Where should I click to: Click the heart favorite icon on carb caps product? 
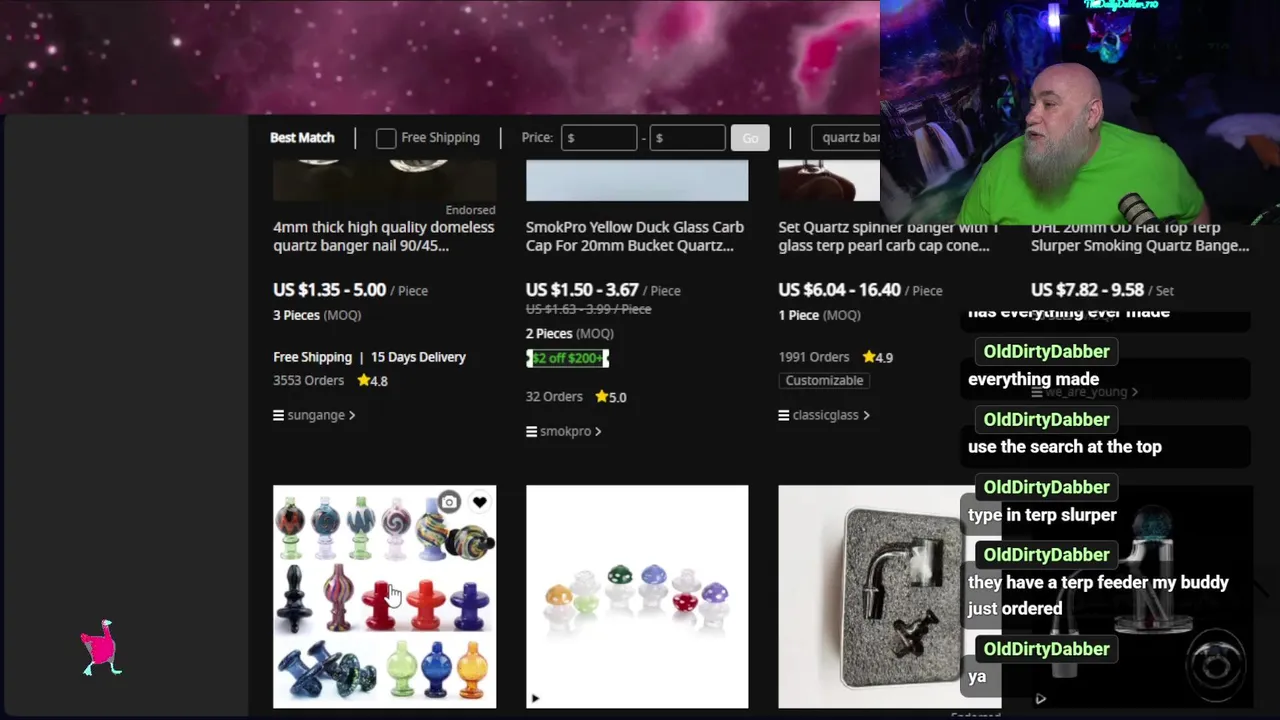480,502
